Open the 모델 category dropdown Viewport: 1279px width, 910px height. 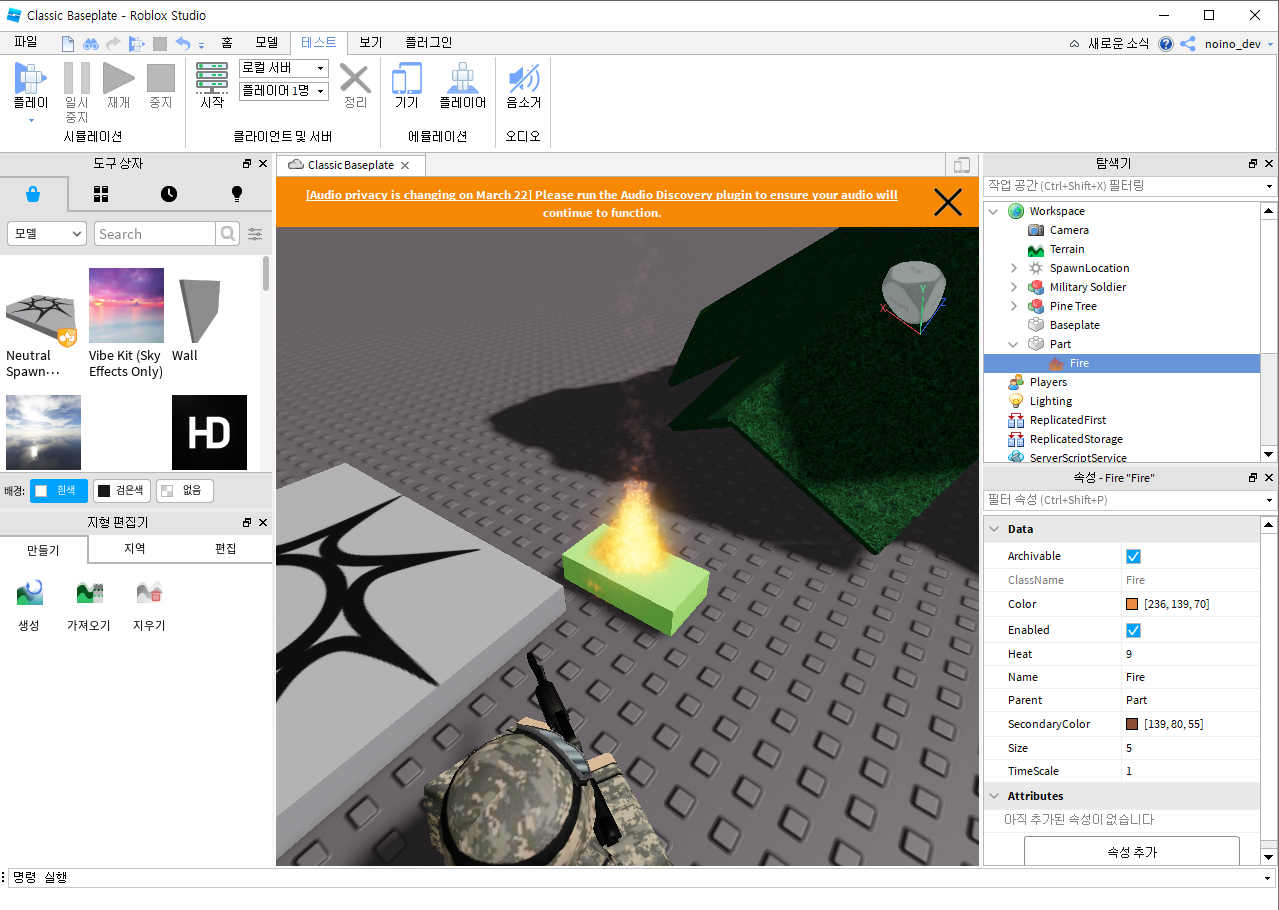click(x=47, y=234)
